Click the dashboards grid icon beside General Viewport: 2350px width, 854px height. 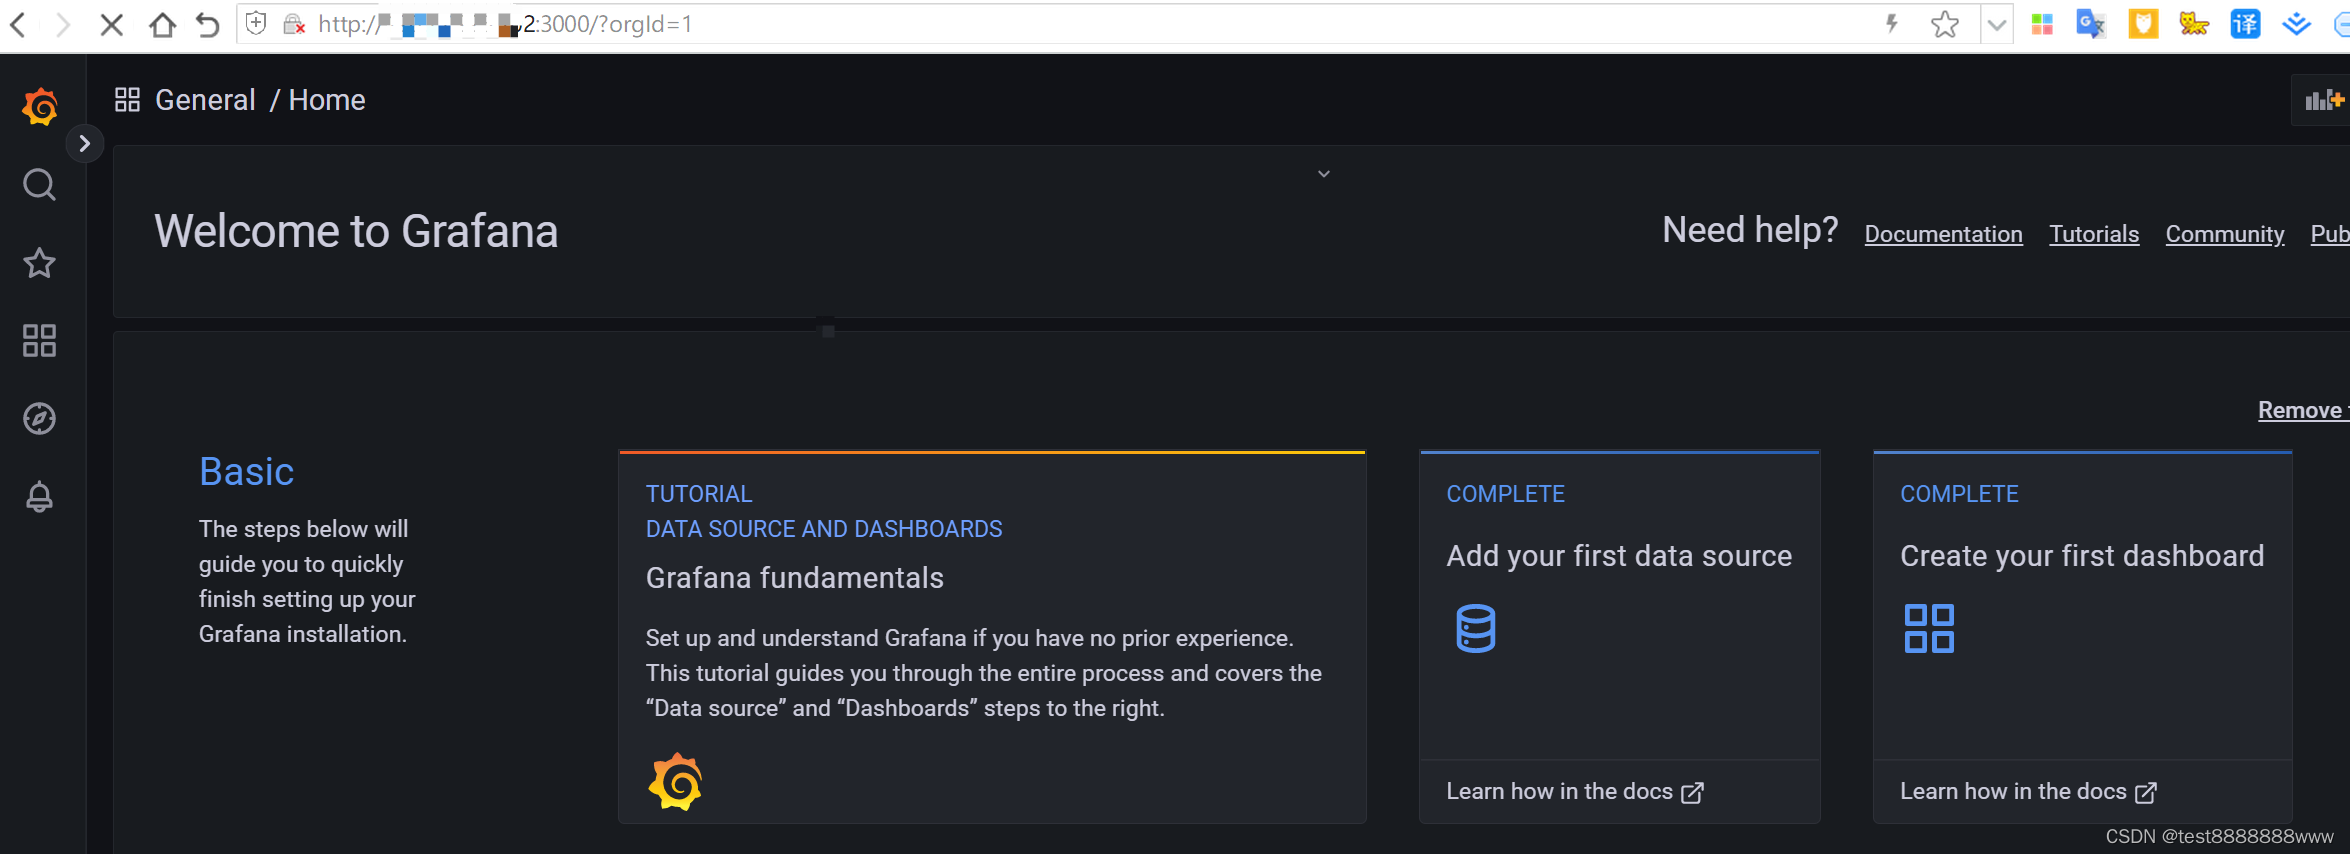127,100
